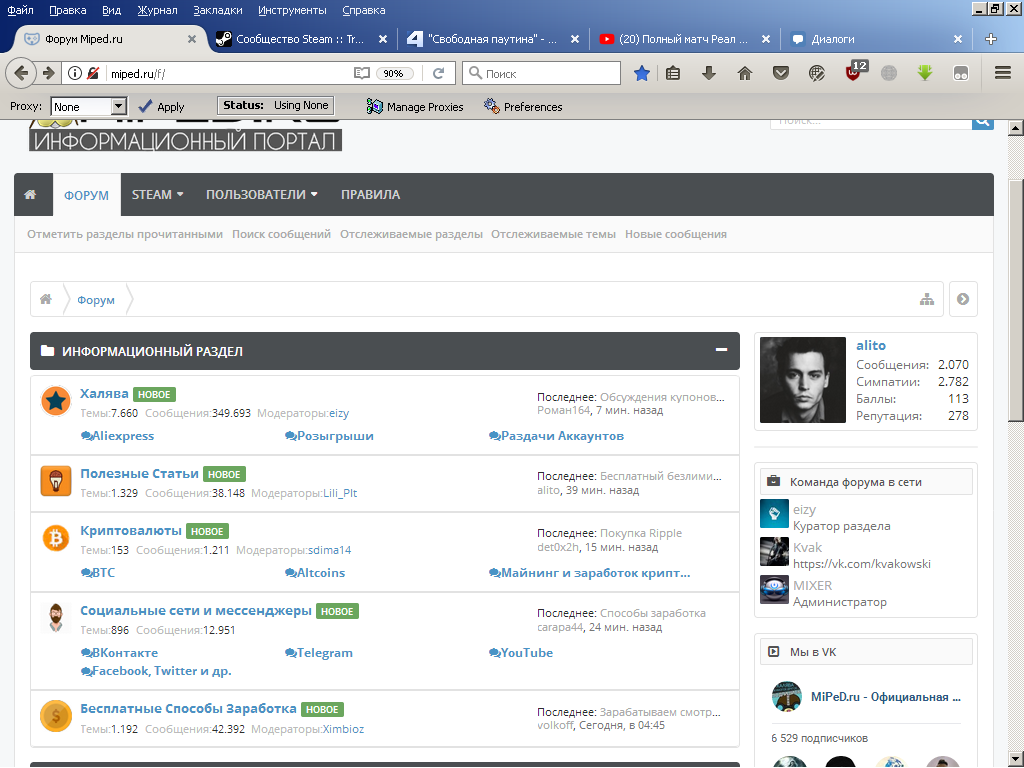The image size is (1024, 768).
Task: Click the site search magnifier button
Action: [982, 122]
